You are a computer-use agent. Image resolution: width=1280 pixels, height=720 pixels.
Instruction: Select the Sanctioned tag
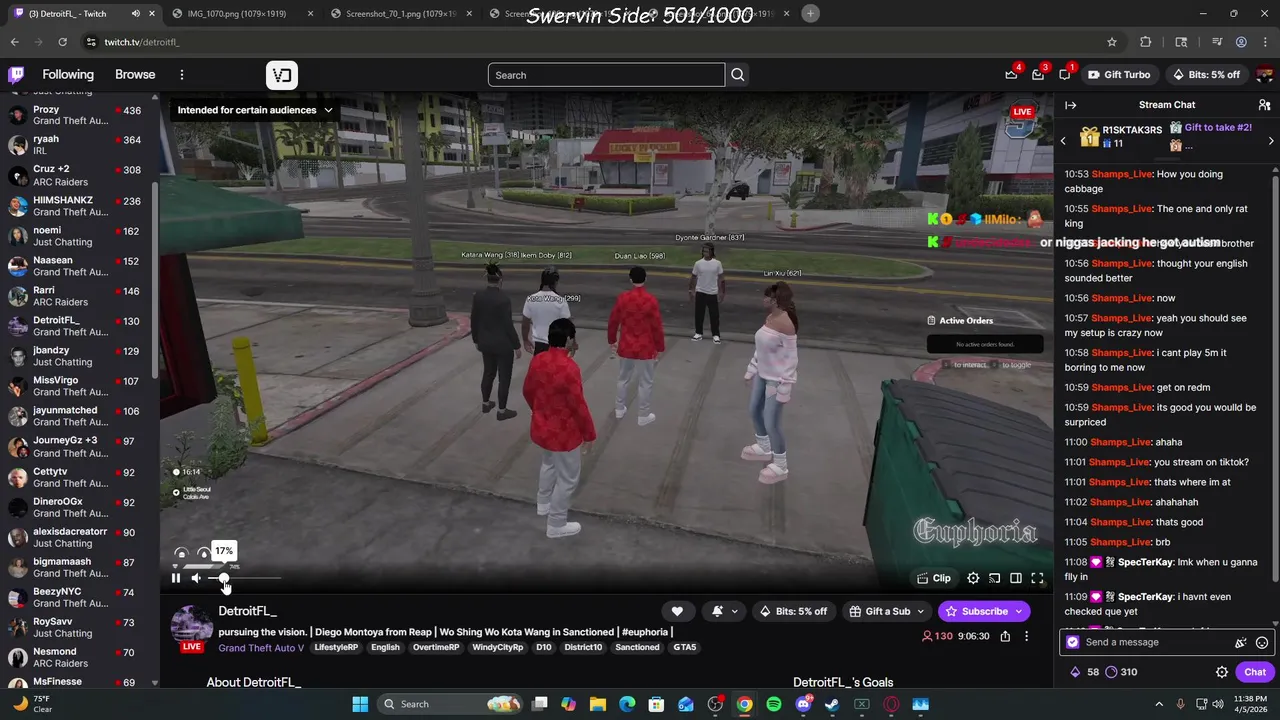coord(637,648)
